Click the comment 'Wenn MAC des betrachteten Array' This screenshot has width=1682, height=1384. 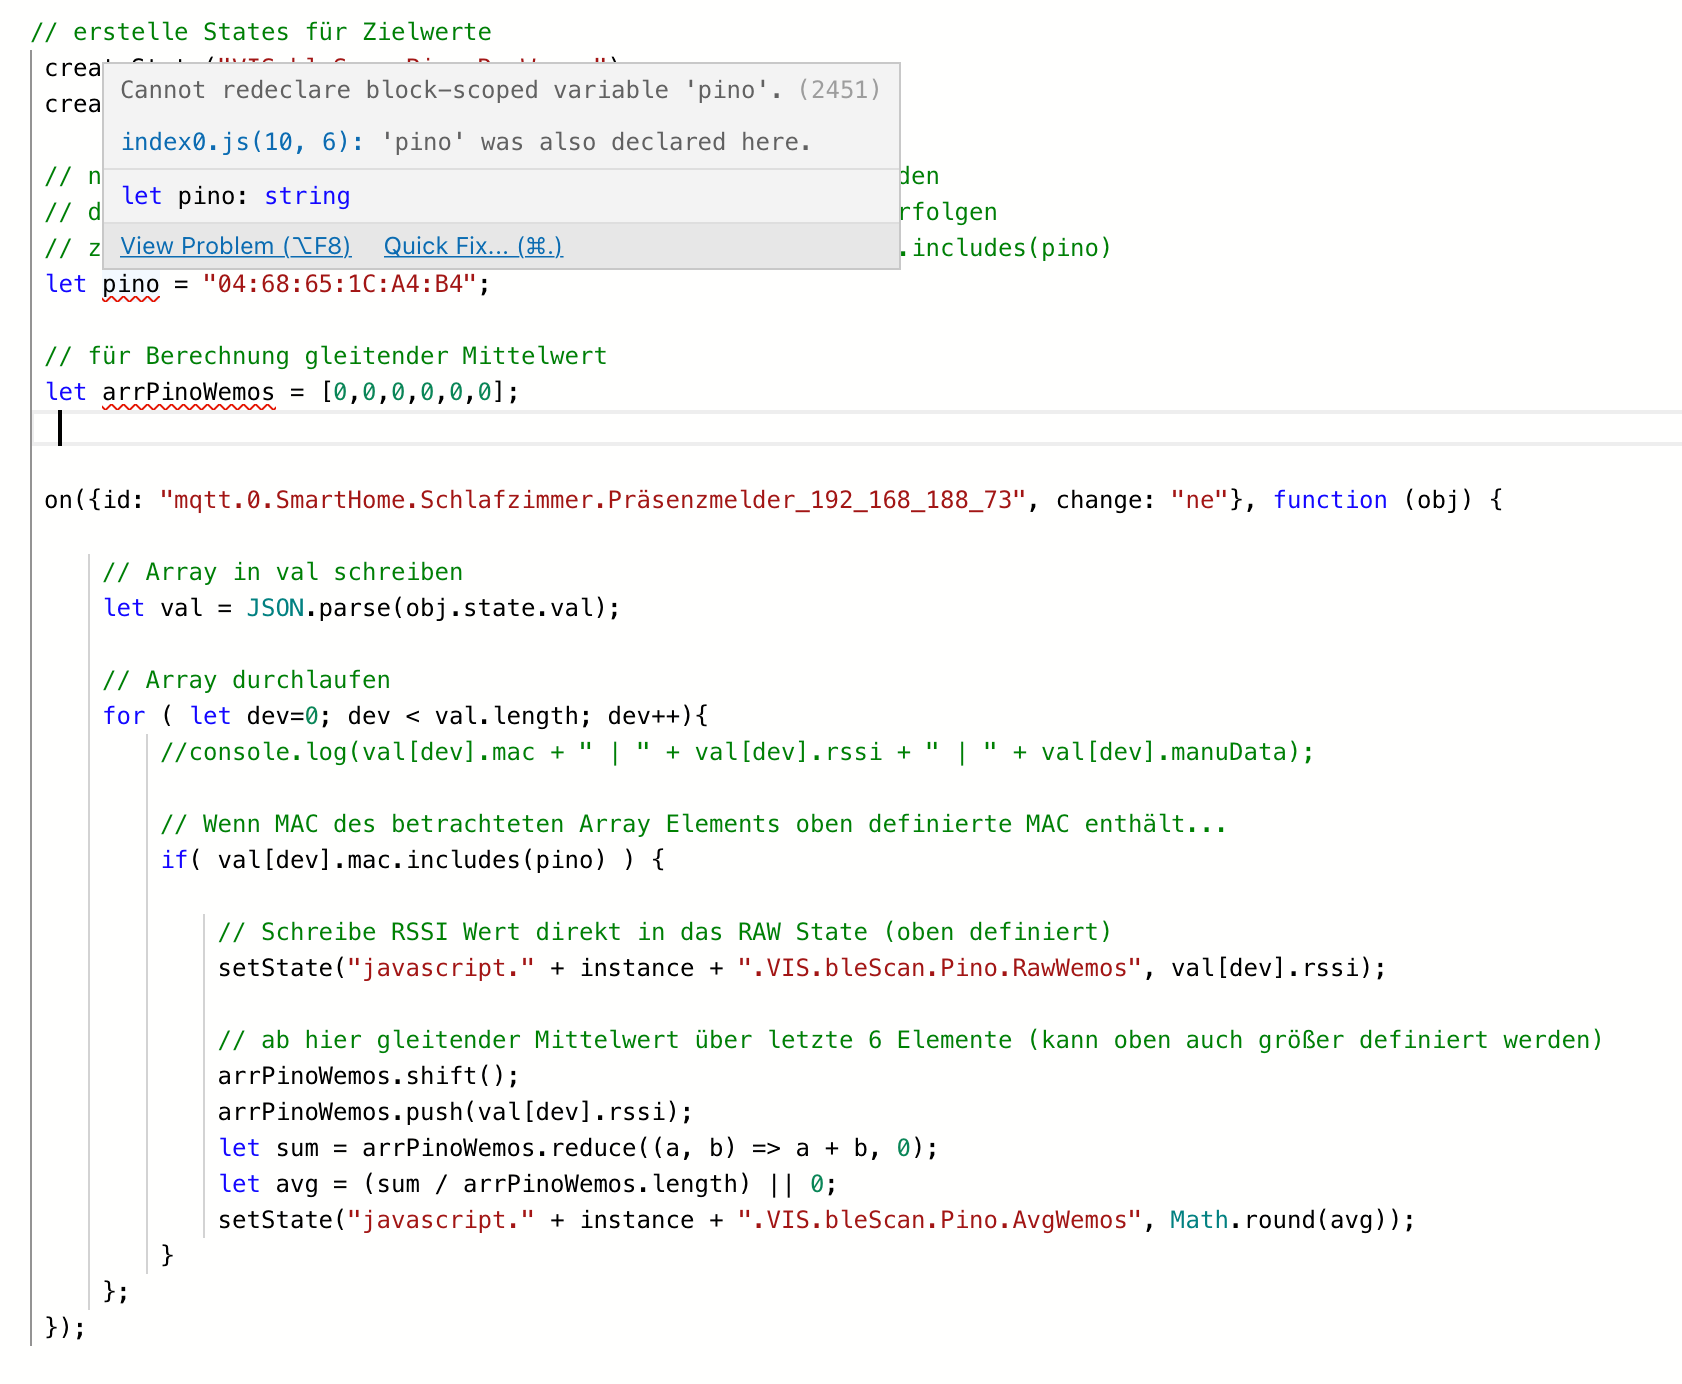[694, 824]
